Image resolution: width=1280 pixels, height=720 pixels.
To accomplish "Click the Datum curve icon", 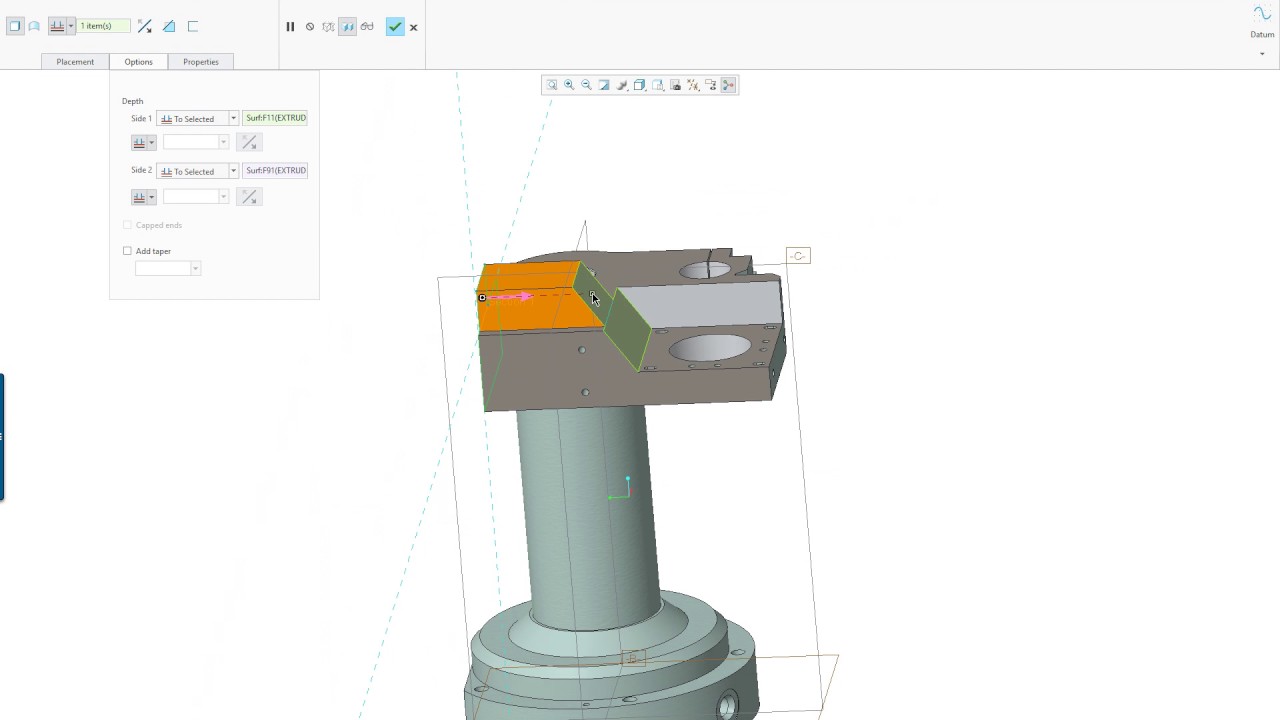I will click(1262, 14).
